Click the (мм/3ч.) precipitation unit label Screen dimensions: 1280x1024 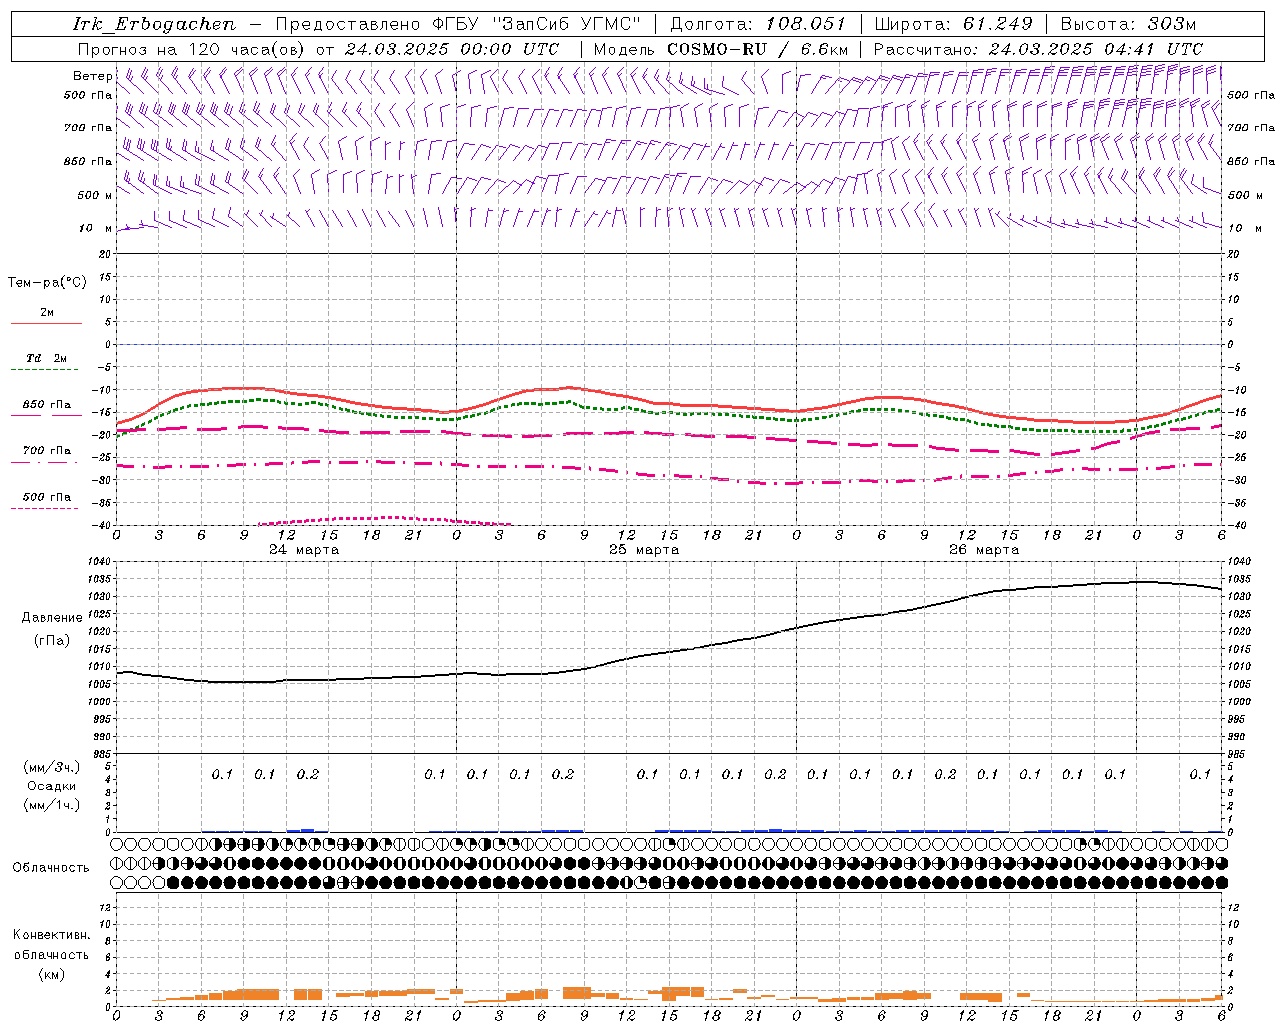tap(52, 768)
